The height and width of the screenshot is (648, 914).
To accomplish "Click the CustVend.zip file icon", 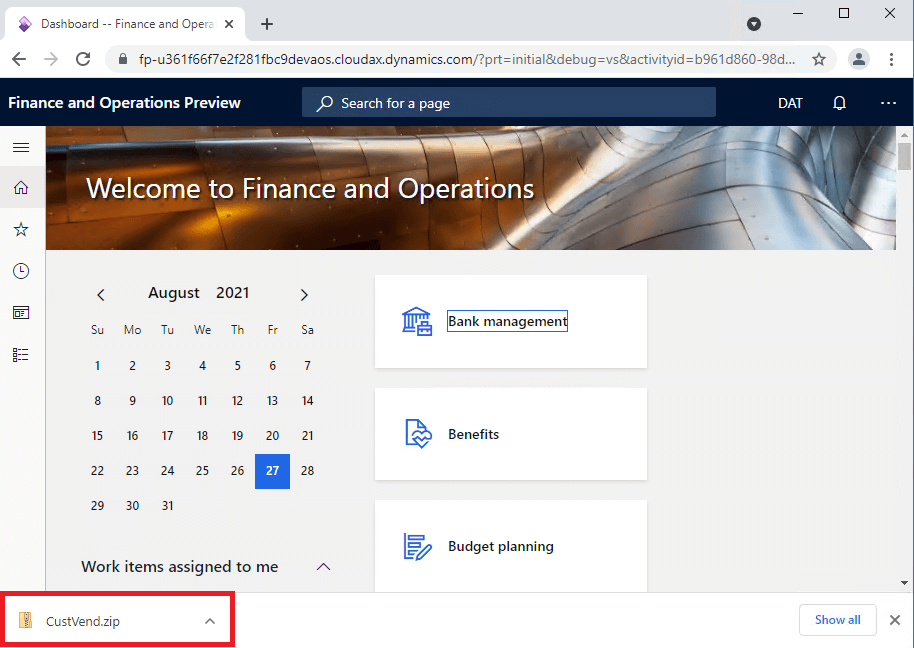I will click(25, 620).
